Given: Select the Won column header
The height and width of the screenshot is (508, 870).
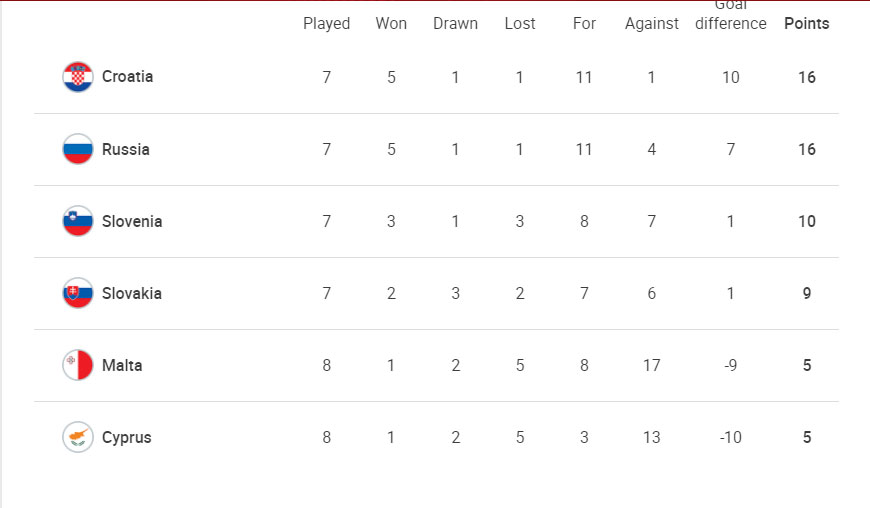Looking at the screenshot, I should pyautogui.click(x=391, y=23).
